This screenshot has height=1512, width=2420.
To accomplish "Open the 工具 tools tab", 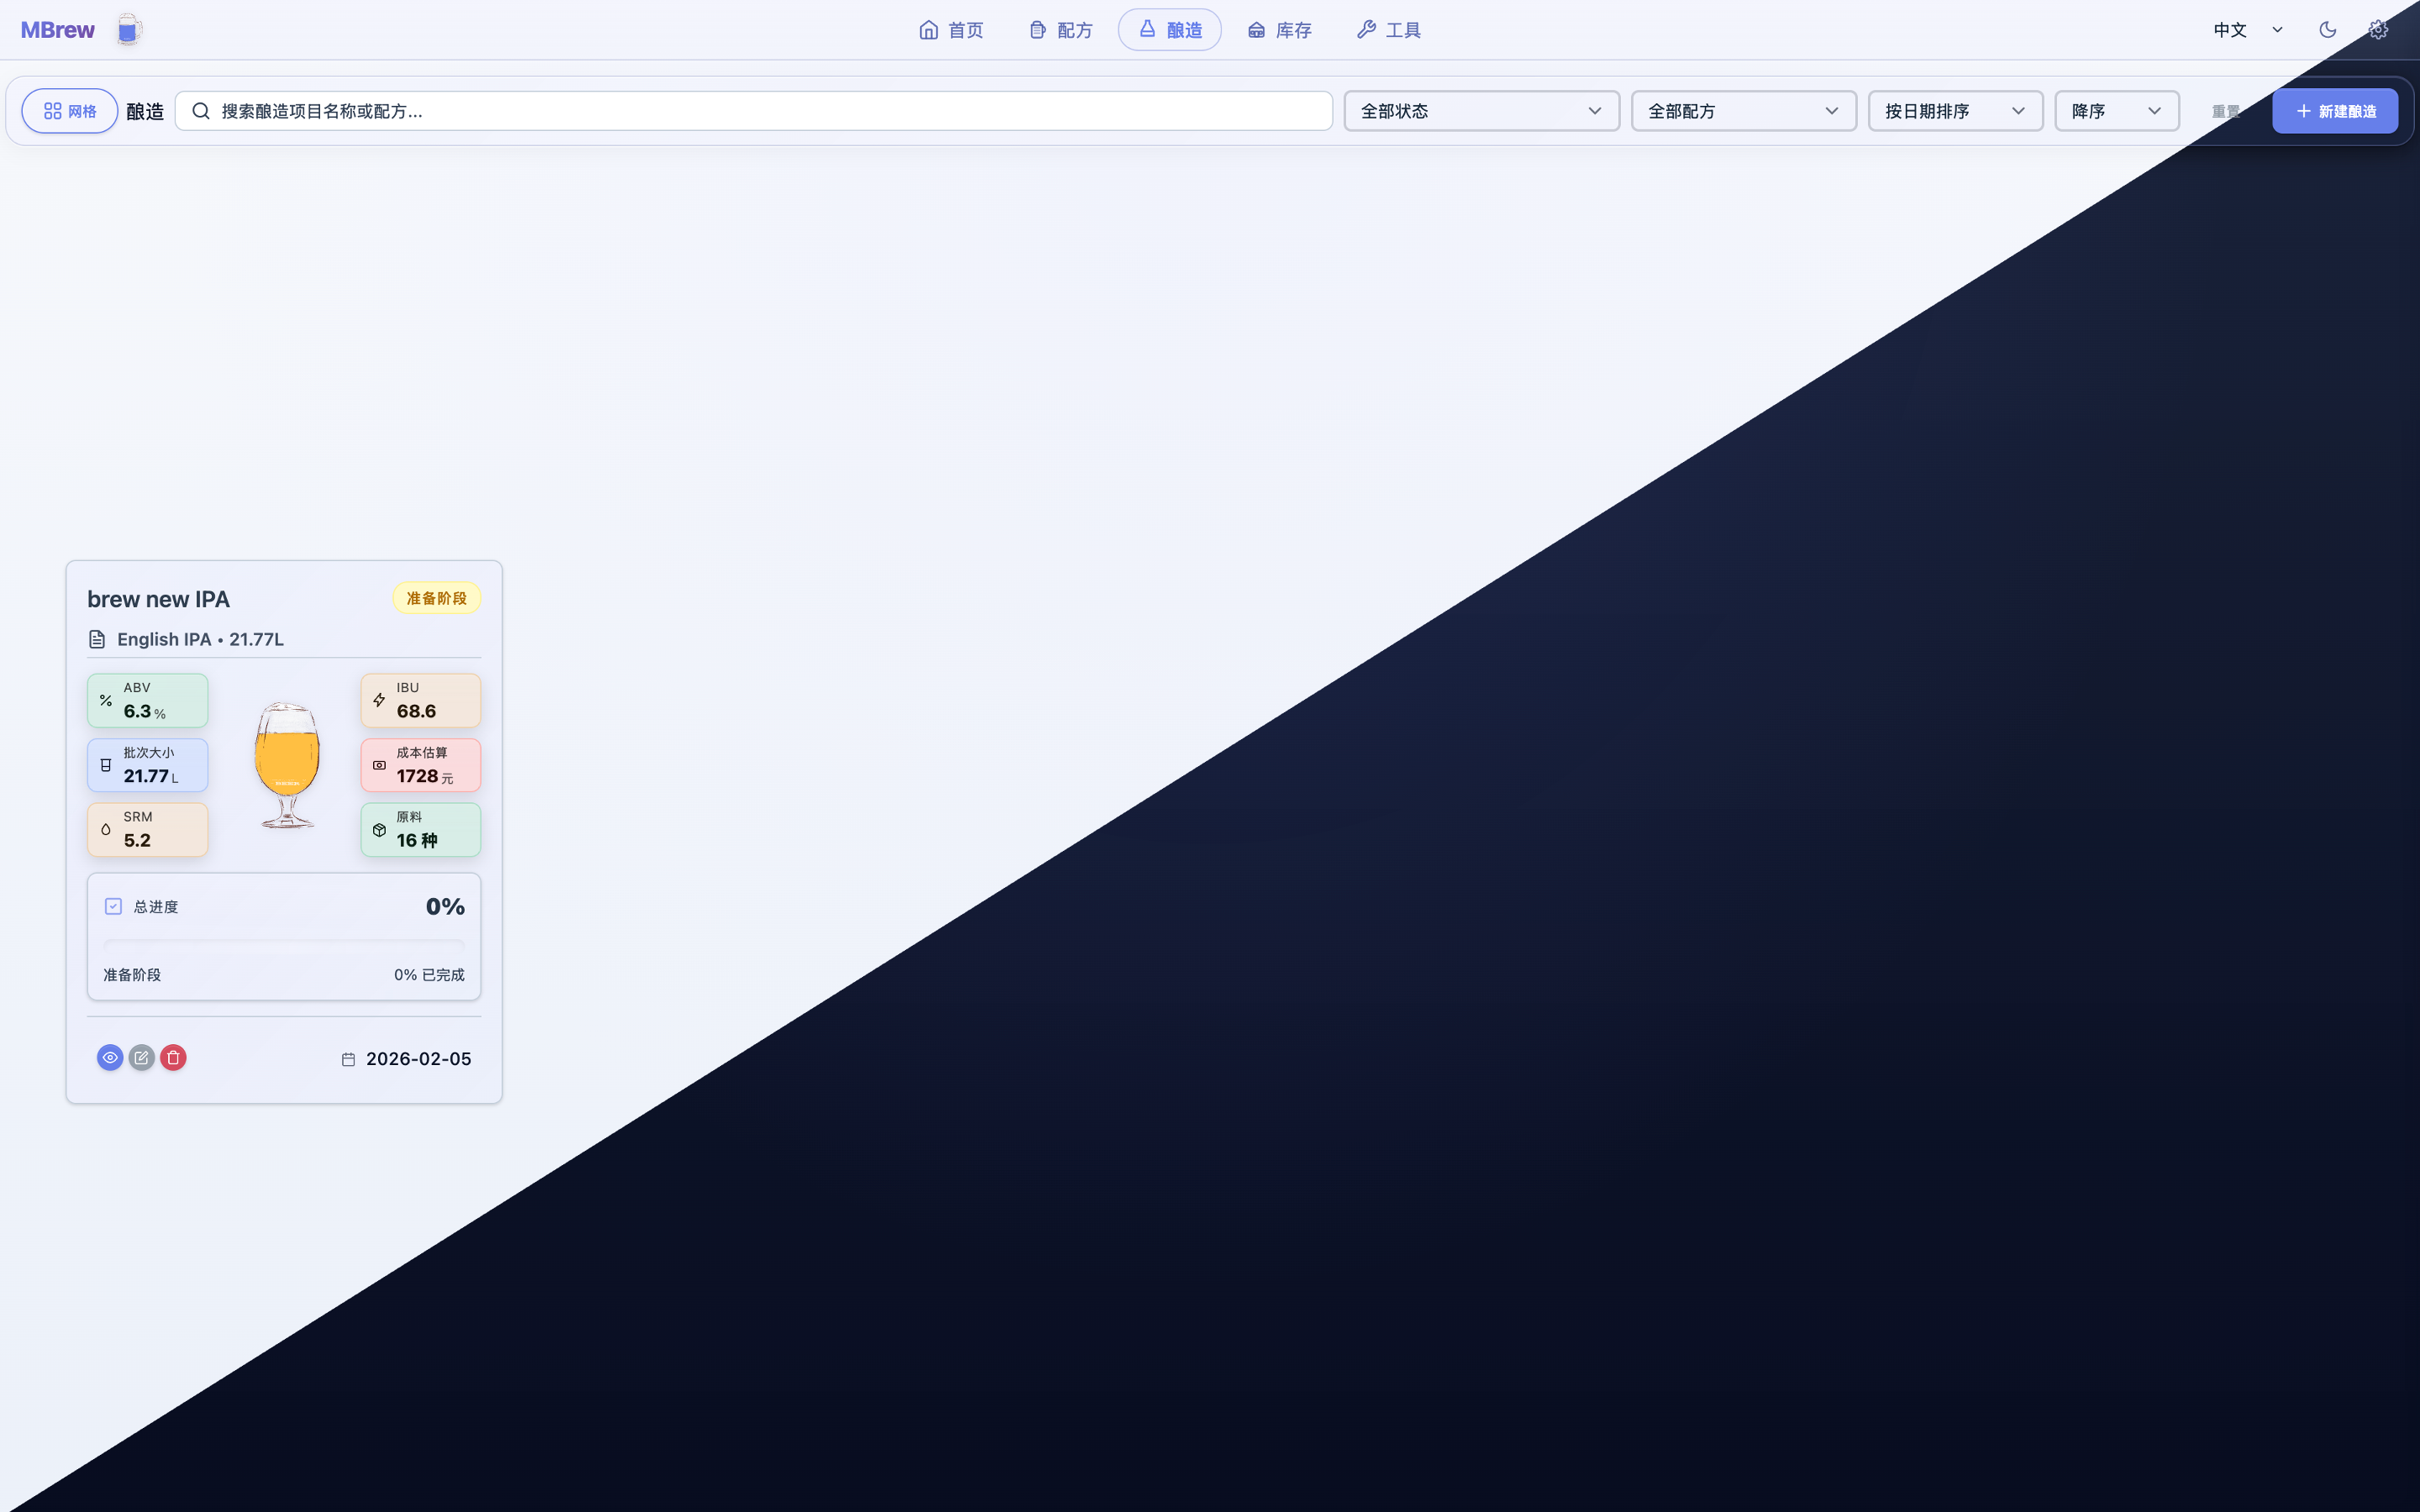I will click(1389, 30).
